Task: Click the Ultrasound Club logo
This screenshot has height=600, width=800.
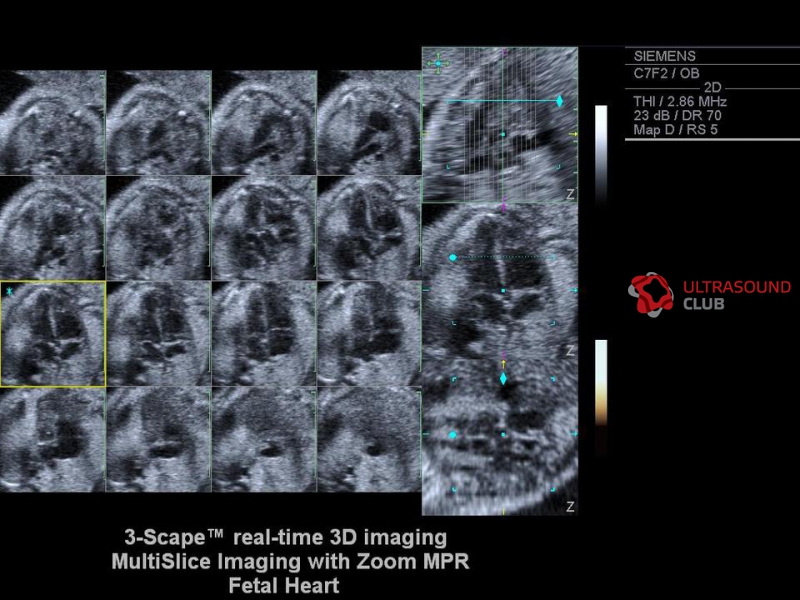Action: click(x=709, y=294)
